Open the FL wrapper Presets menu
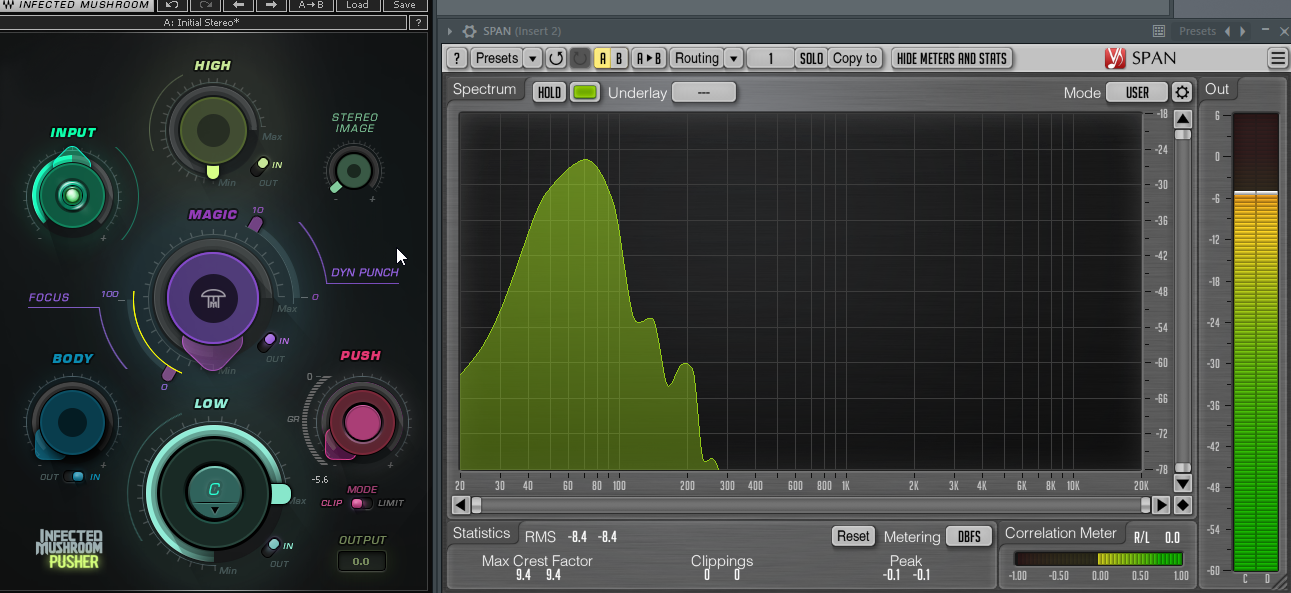Screen dimensions: 1291x593 [1197, 32]
